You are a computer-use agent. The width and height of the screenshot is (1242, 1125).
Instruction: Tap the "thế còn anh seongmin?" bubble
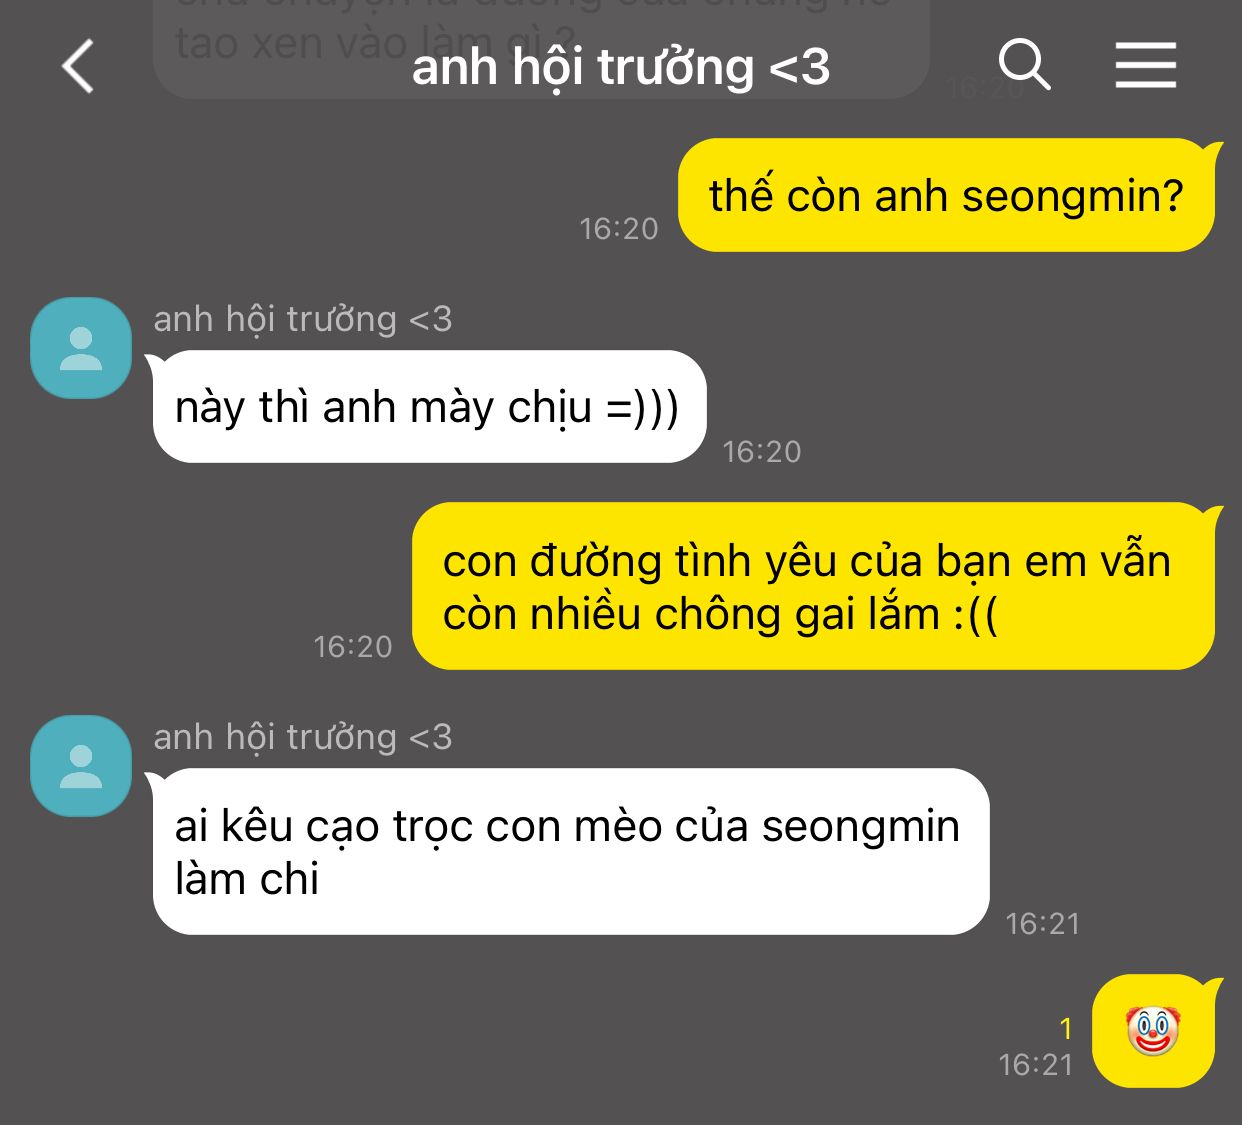[947, 195]
